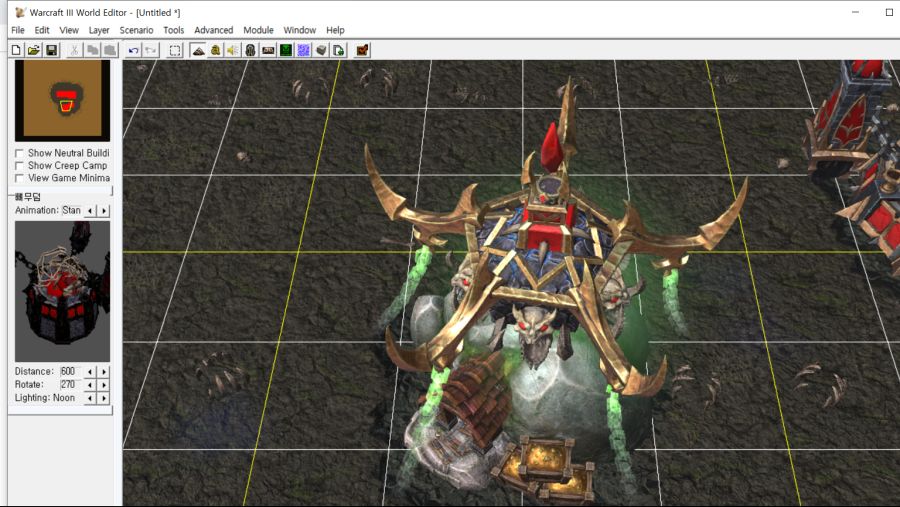
Task: Open the Import Manager box icon
Action: pos(321,51)
